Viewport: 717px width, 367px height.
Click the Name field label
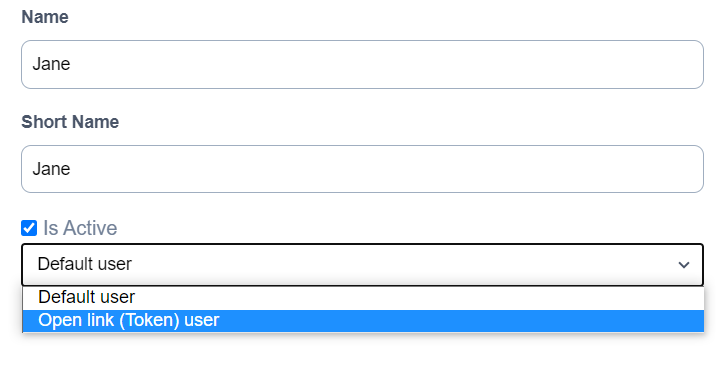[x=45, y=17]
